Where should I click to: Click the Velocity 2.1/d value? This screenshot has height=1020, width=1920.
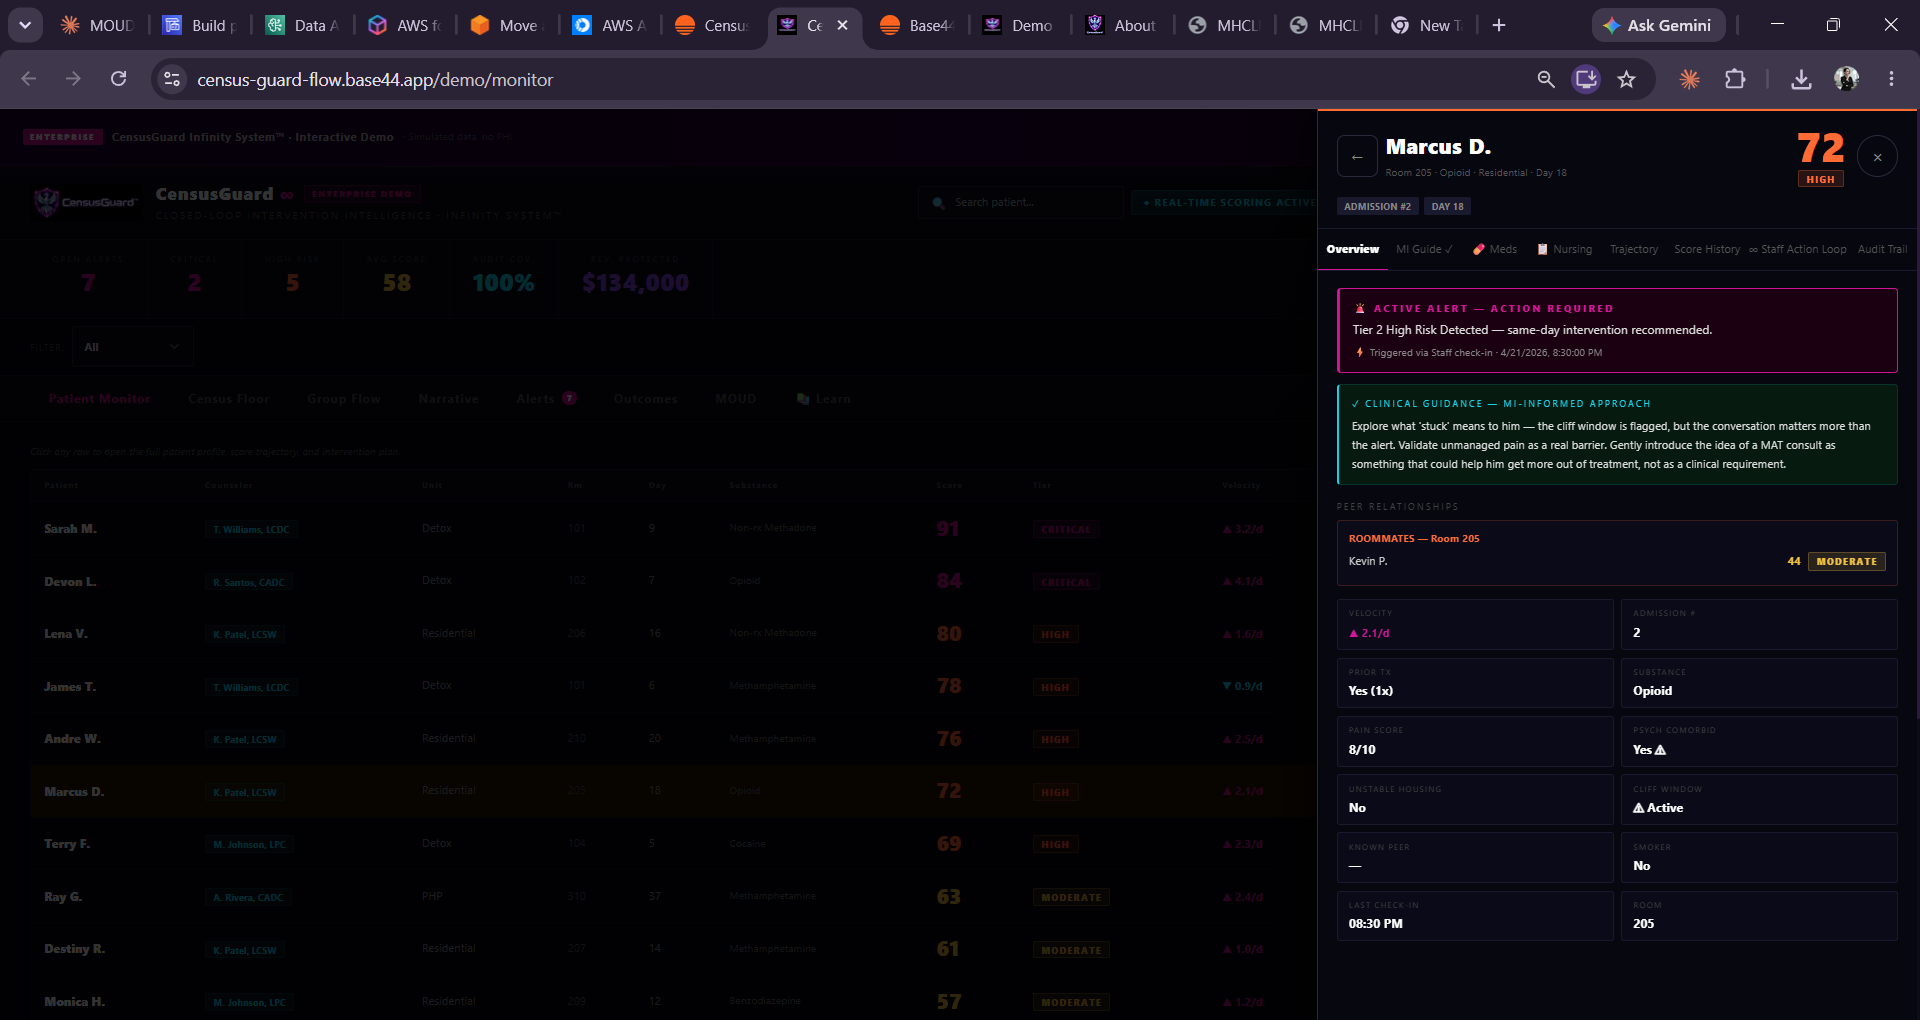click(x=1369, y=633)
